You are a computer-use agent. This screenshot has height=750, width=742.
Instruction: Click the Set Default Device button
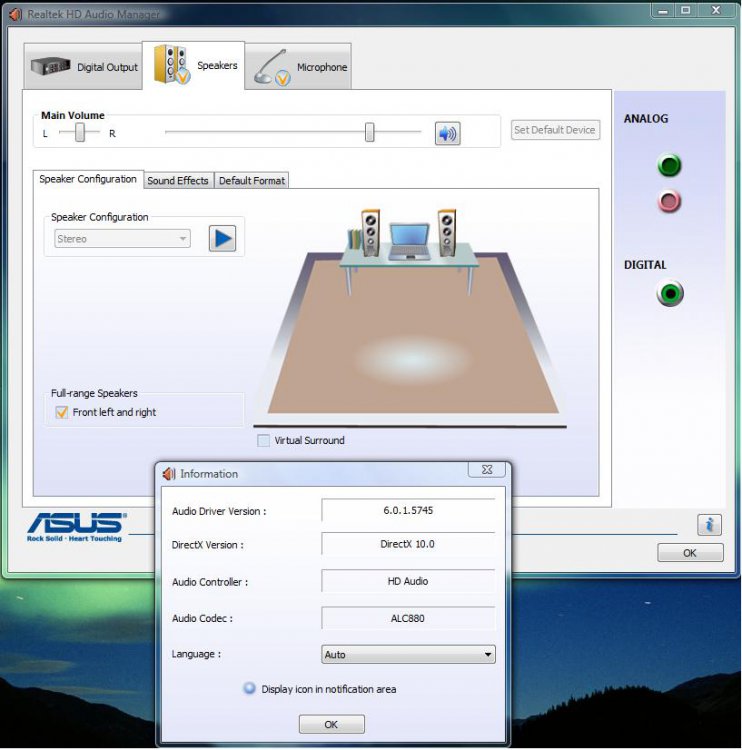tap(555, 130)
